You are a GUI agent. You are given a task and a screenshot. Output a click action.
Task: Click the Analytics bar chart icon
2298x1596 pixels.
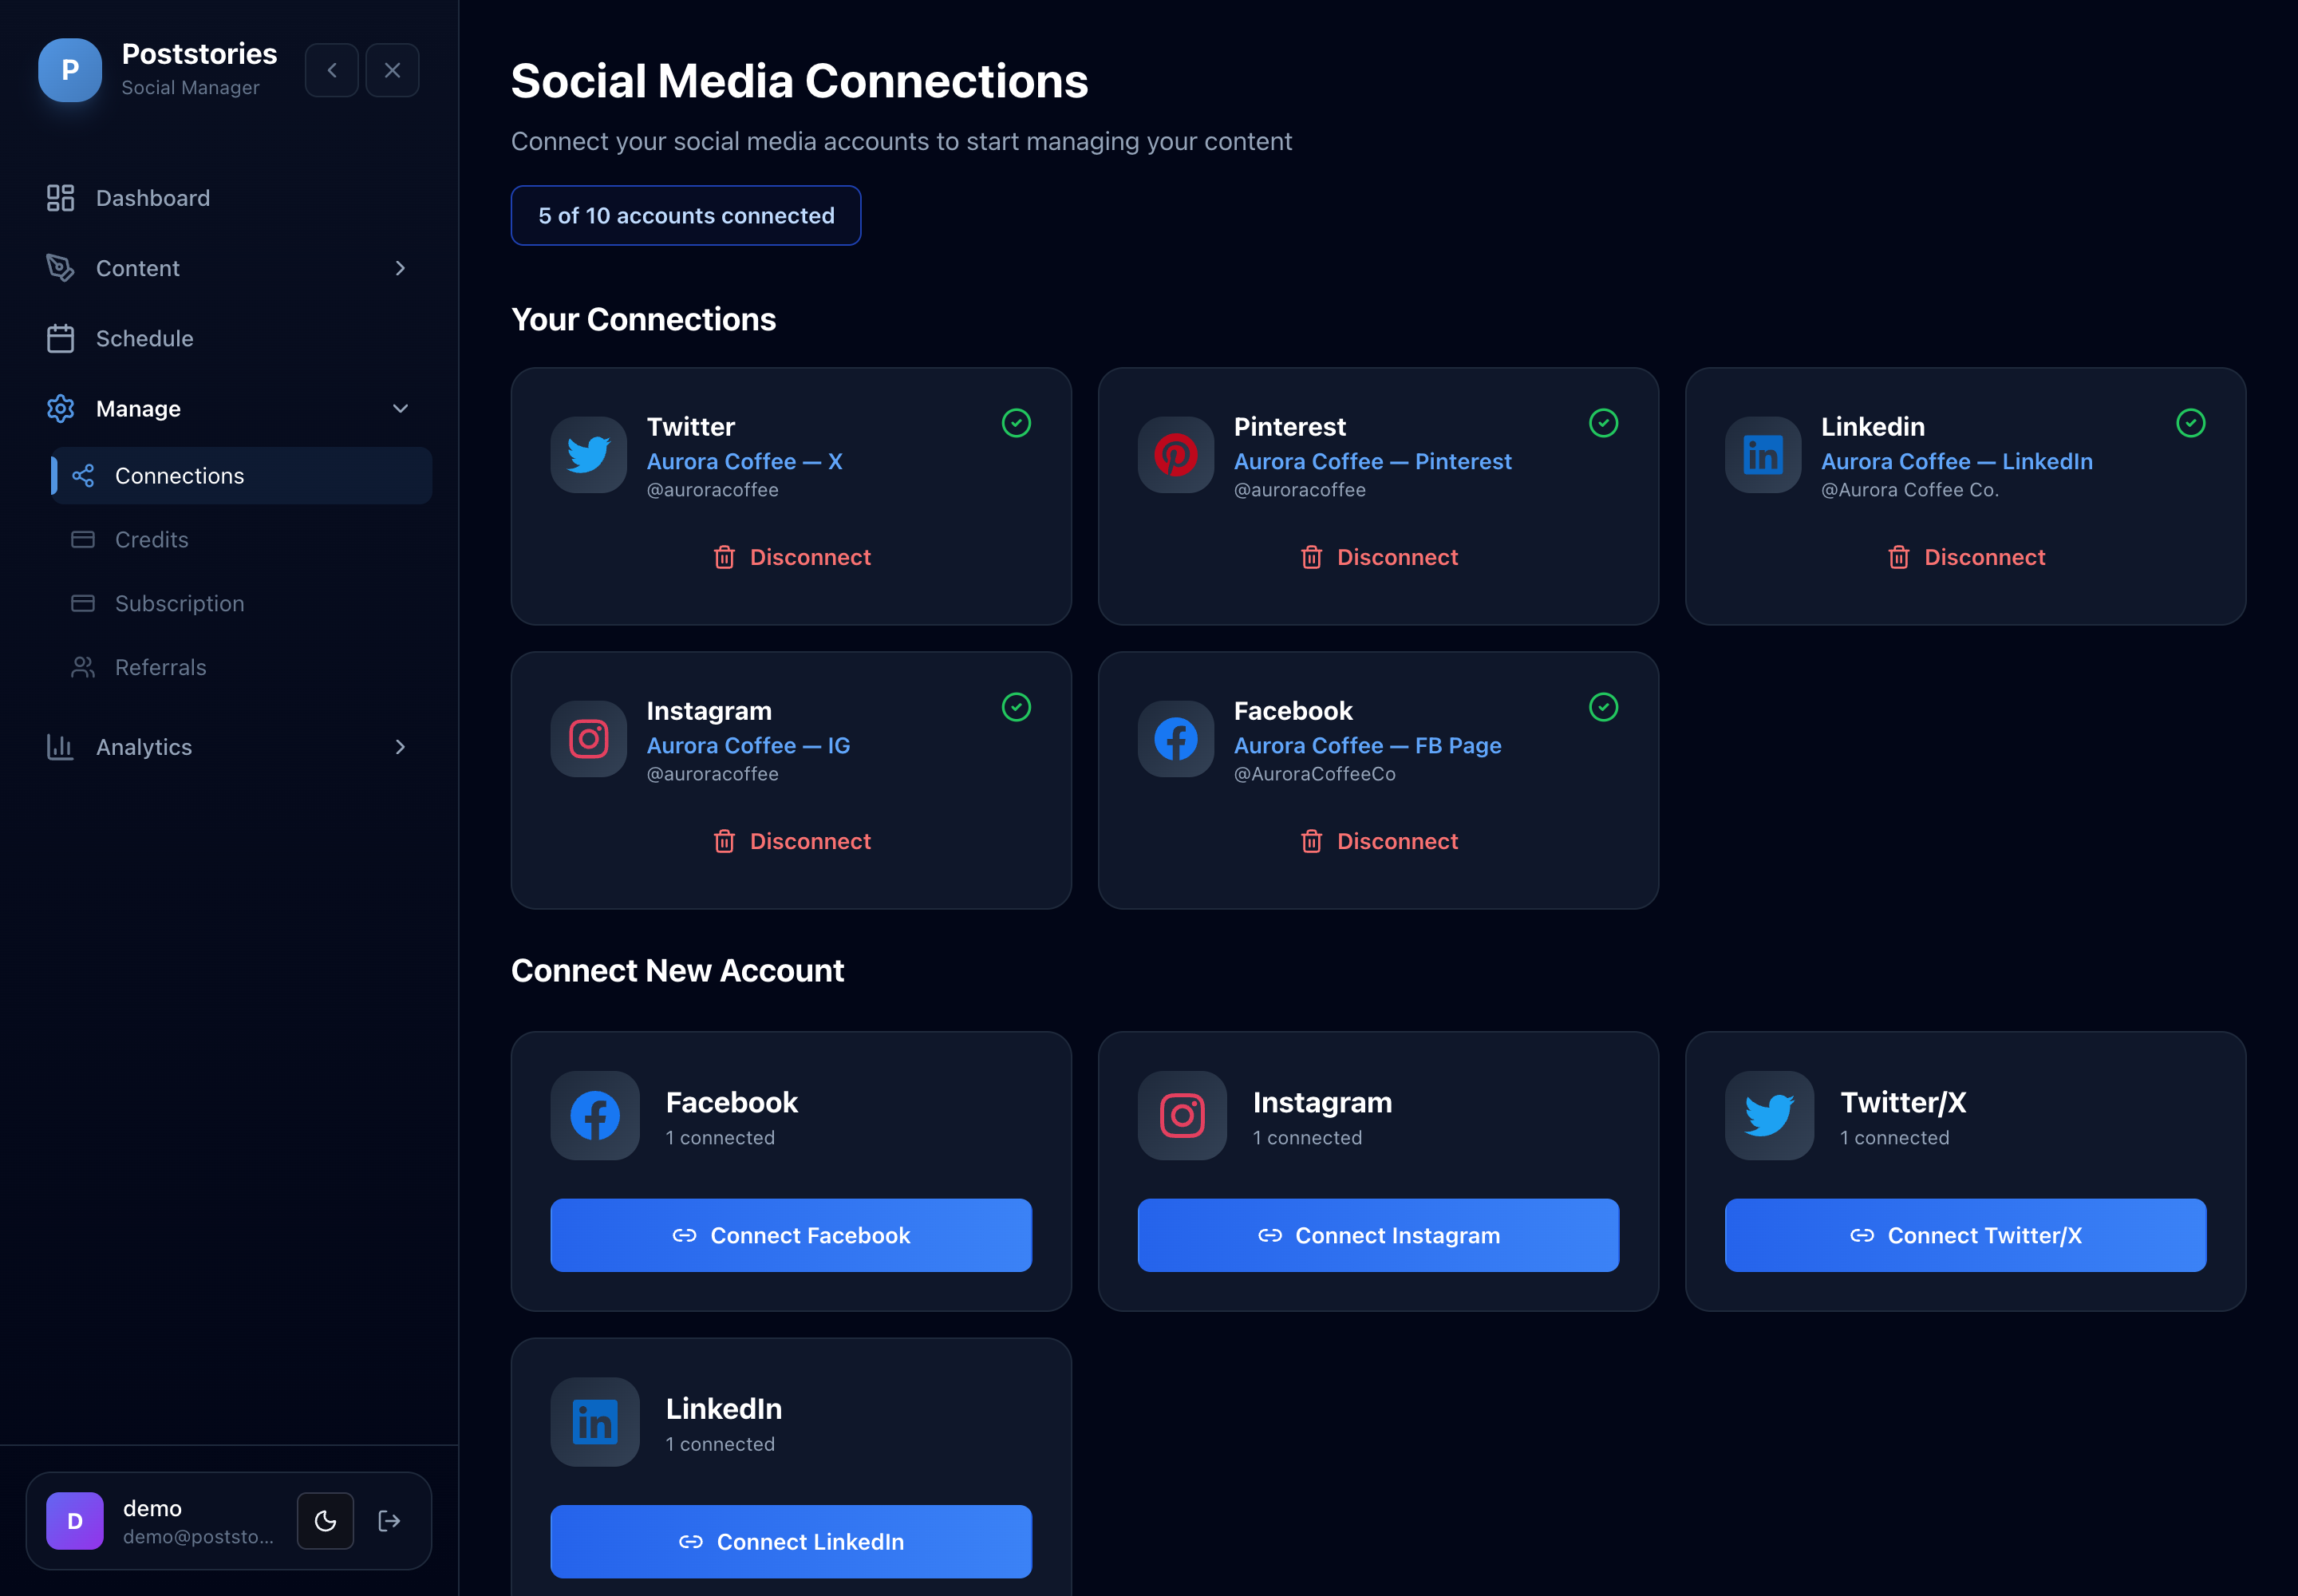60,747
